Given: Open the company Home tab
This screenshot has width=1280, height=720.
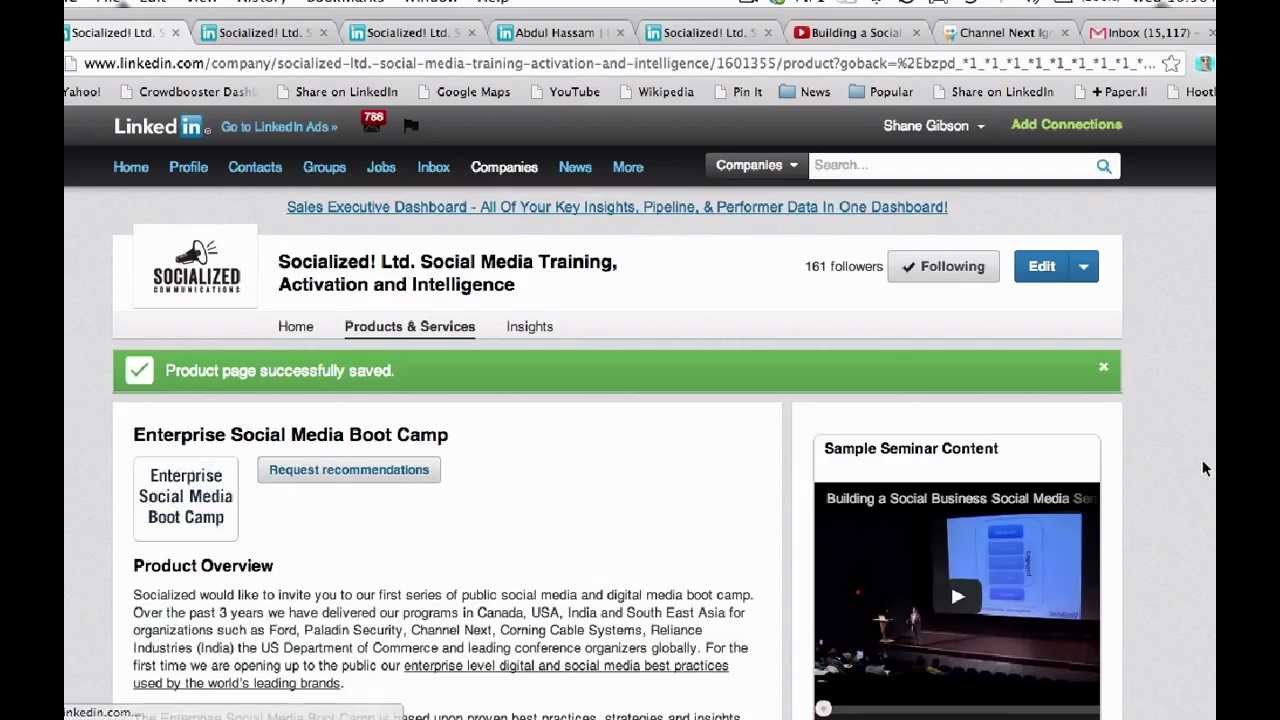Looking at the screenshot, I should [296, 327].
